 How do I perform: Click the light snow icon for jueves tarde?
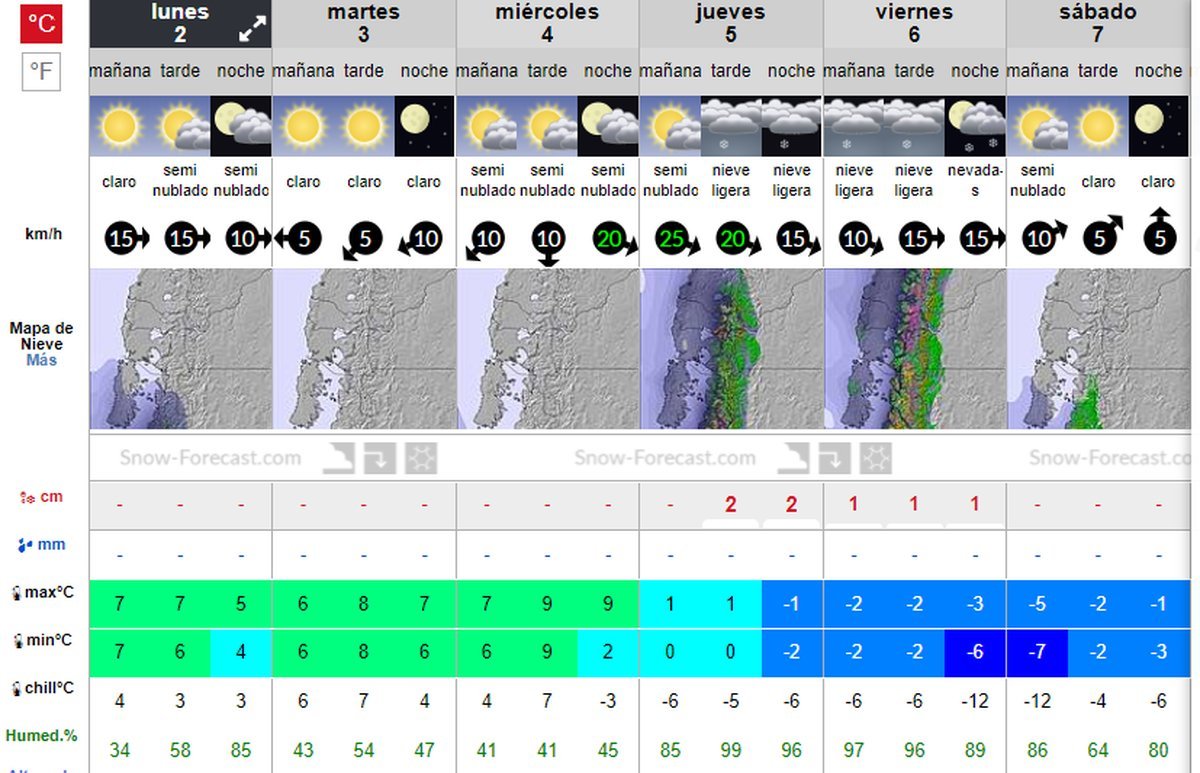pyautogui.click(x=731, y=126)
